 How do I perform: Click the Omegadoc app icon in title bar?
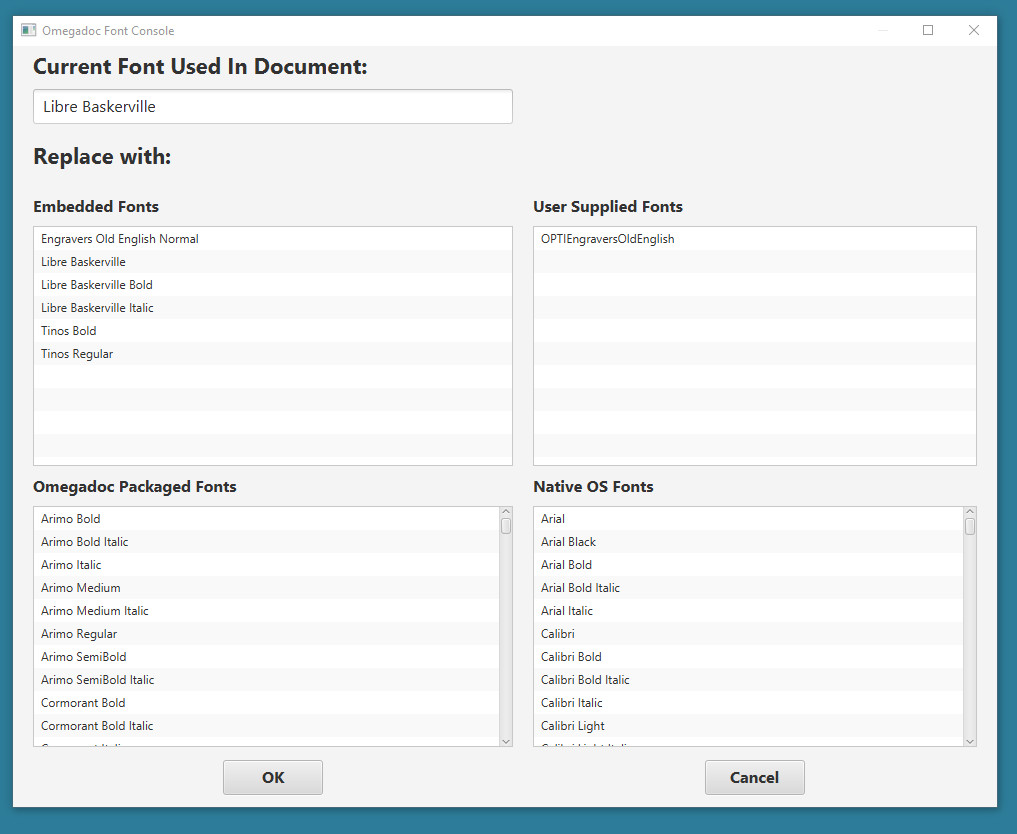point(29,30)
